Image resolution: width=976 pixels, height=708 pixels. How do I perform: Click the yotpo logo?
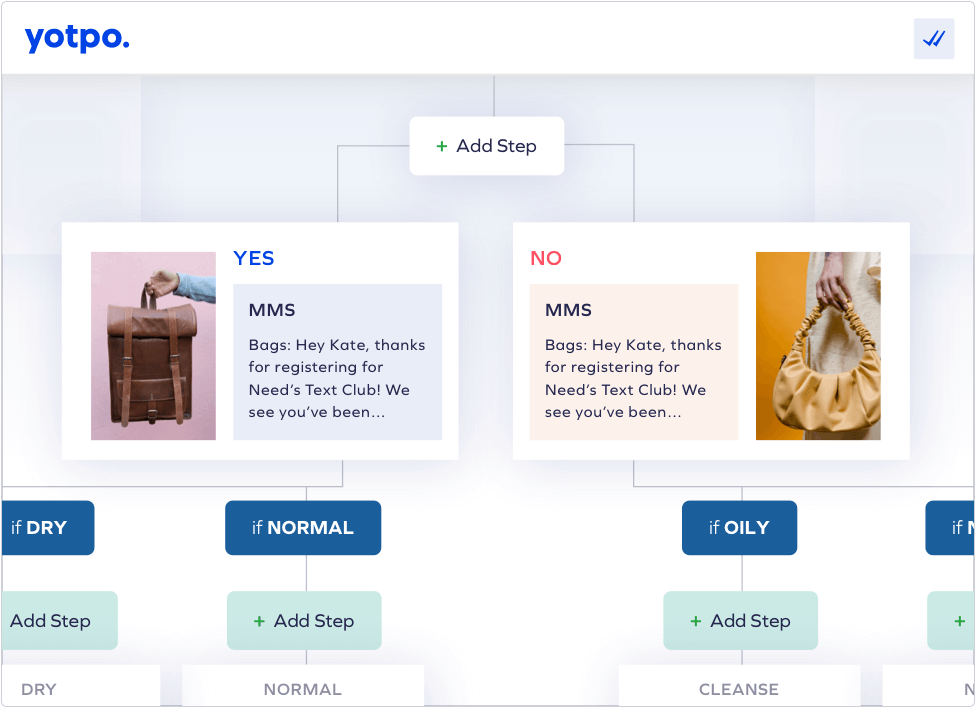[x=77, y=39]
